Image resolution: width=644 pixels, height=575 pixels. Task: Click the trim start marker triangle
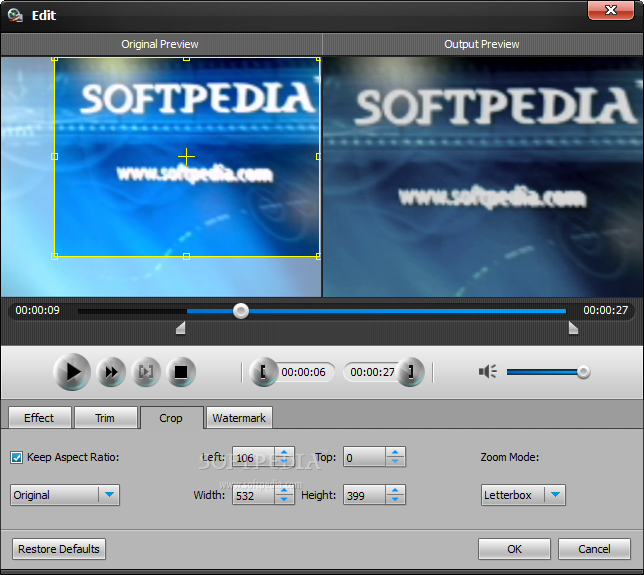pos(181,328)
